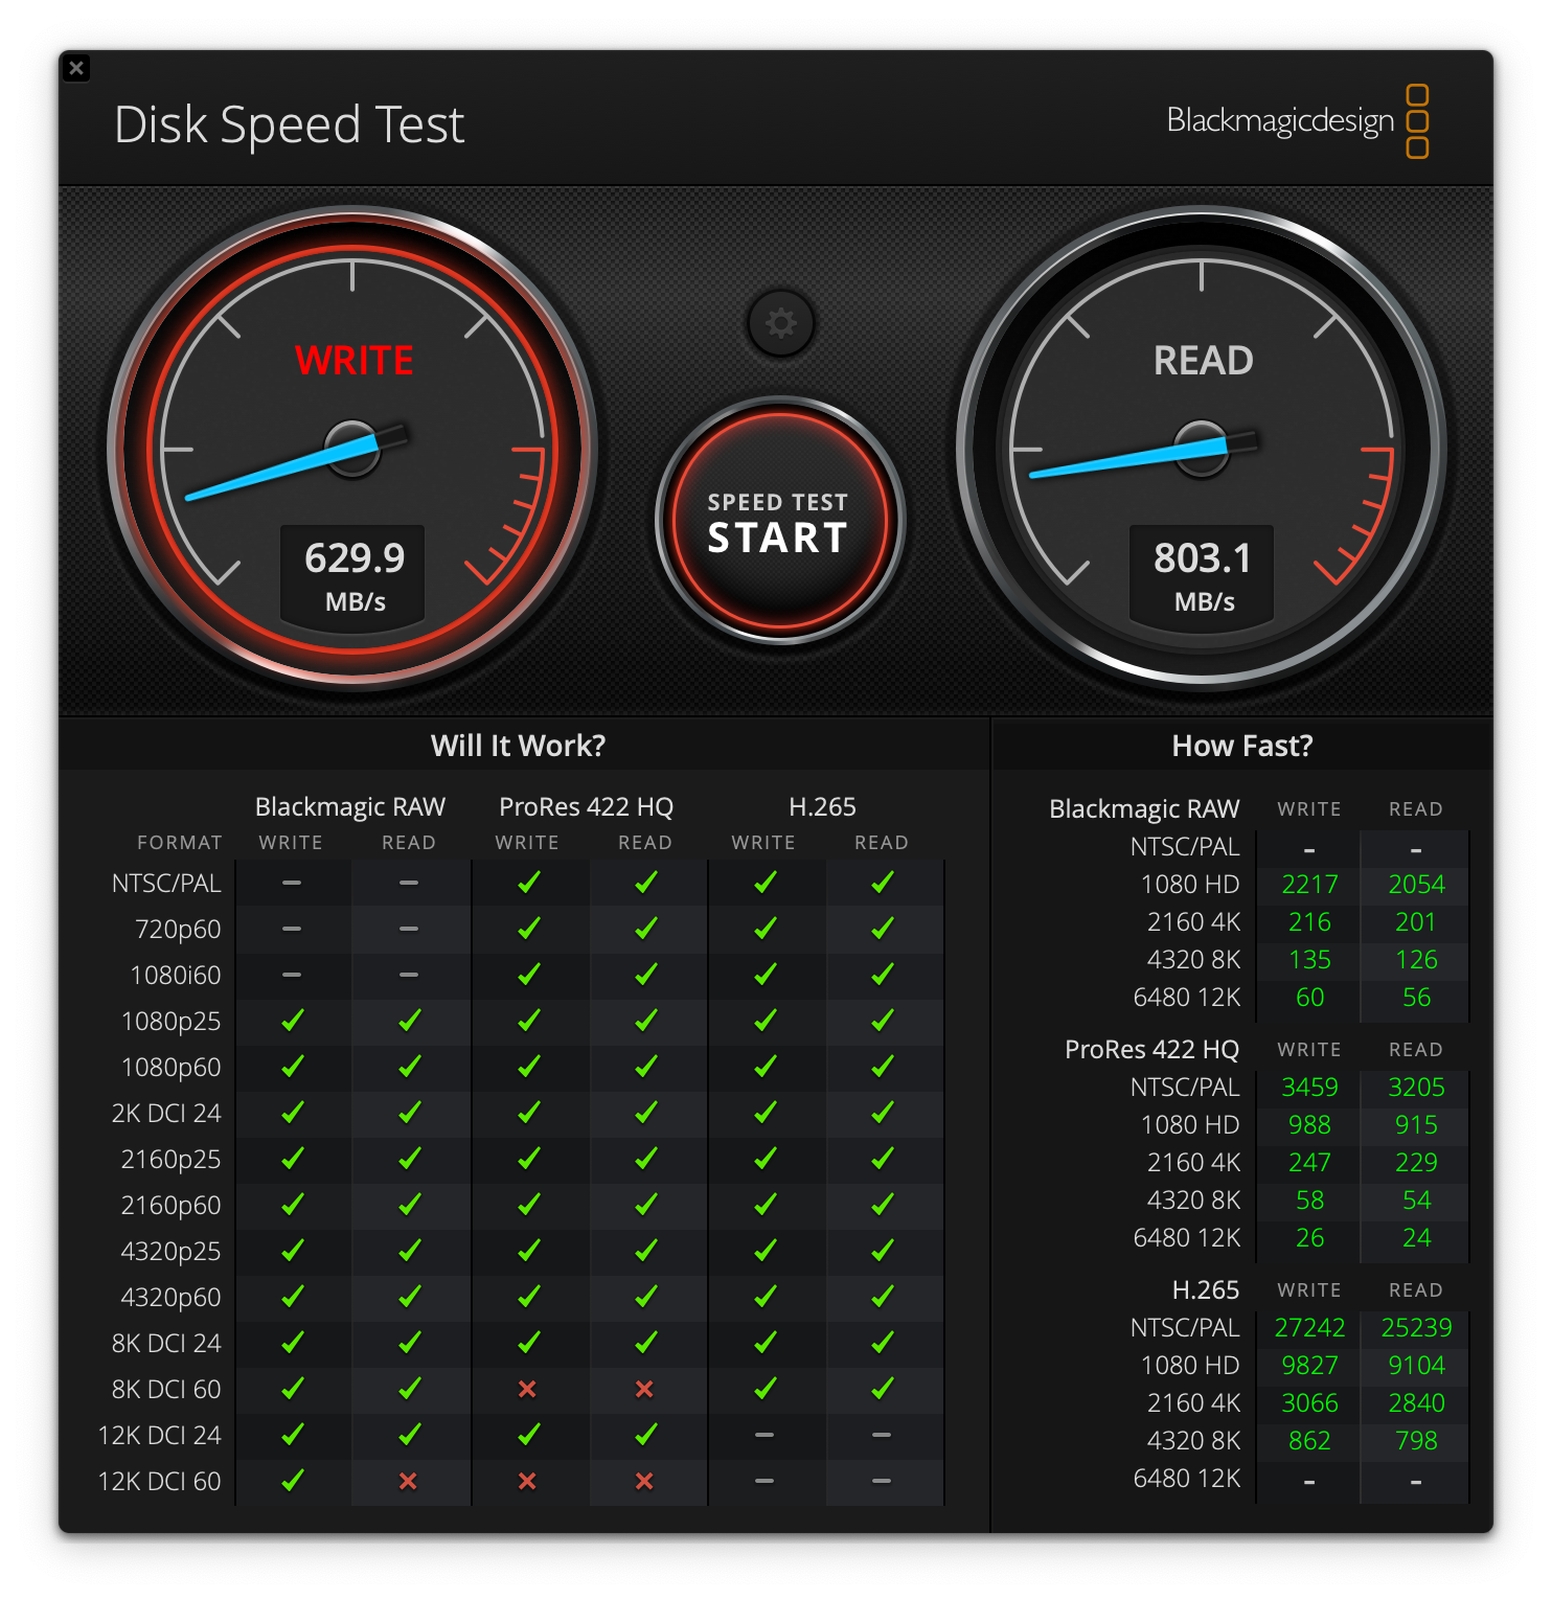Select the 4320p25 format row label

[171, 1252]
